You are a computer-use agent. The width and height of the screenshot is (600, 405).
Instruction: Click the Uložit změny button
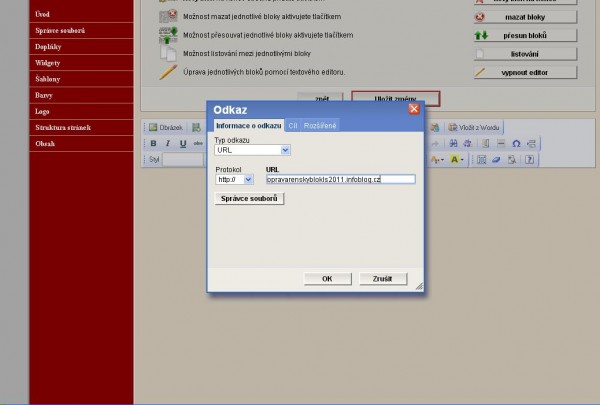click(394, 98)
